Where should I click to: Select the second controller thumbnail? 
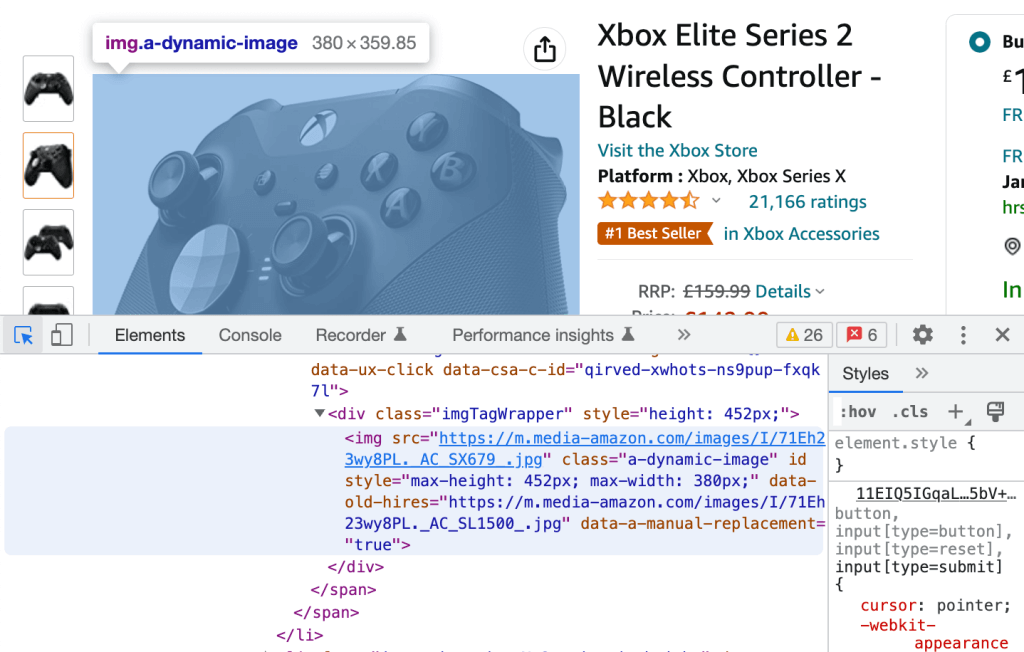pyautogui.click(x=48, y=166)
